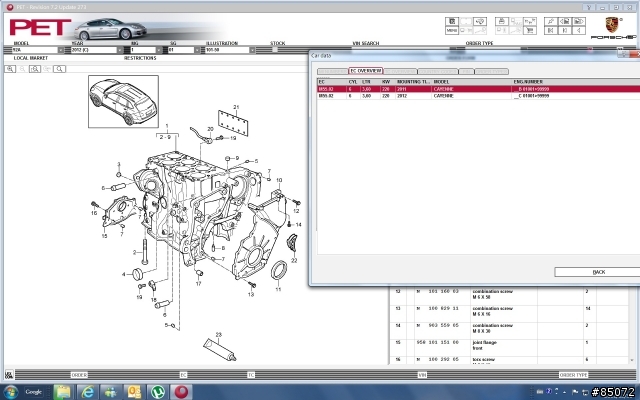Select the EC OVERVIEW tab
This screenshot has height=400, width=640.
click(x=365, y=71)
